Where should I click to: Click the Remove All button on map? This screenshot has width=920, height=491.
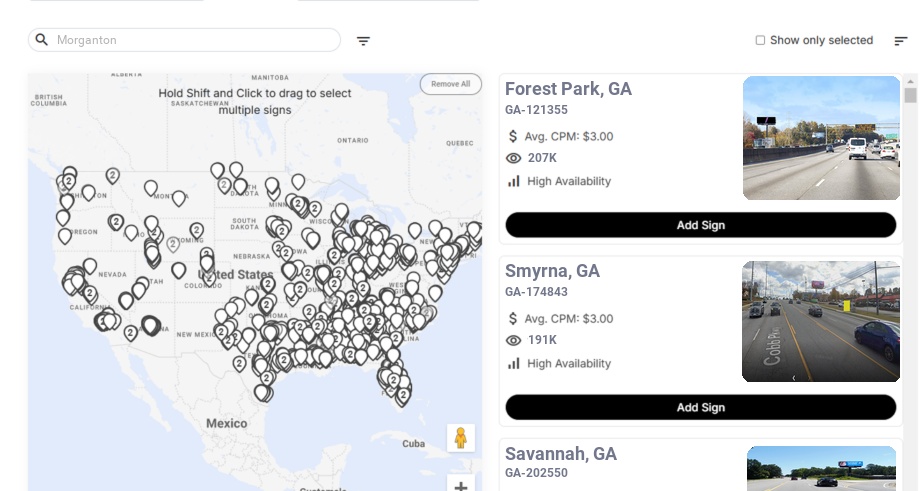(450, 84)
